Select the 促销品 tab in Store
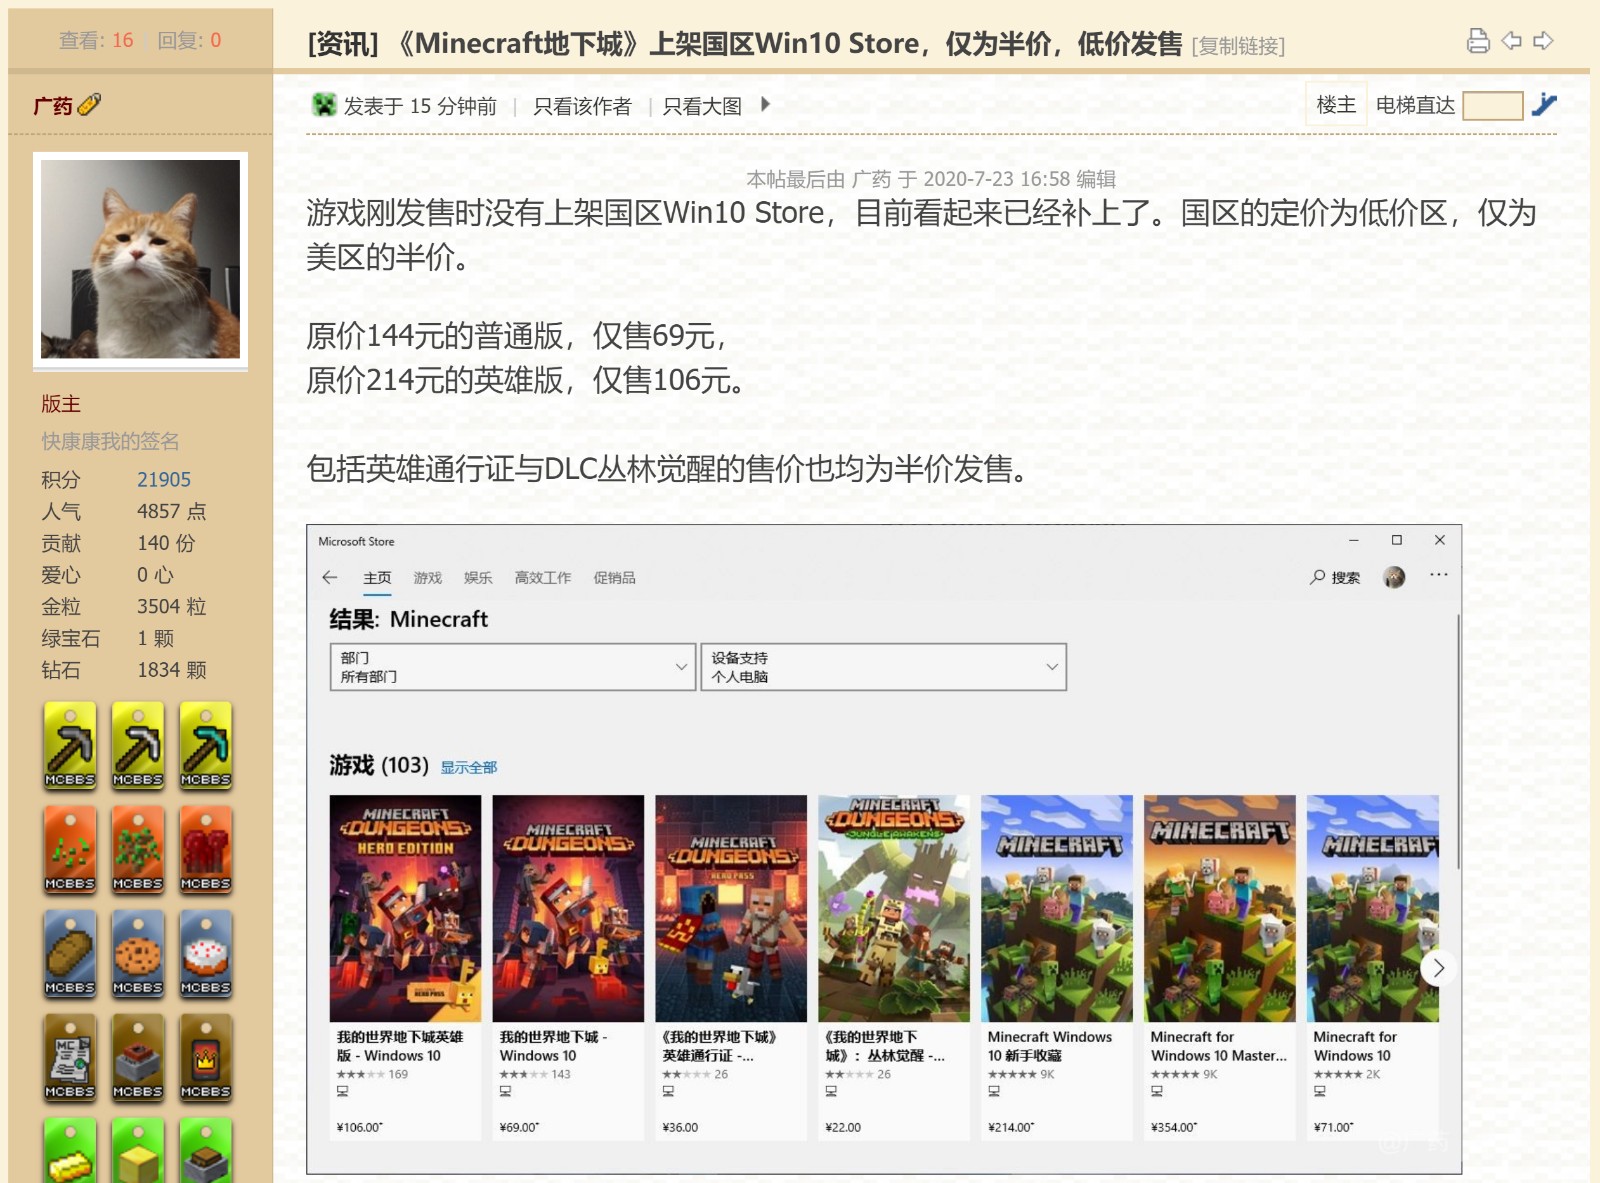Image resolution: width=1600 pixels, height=1183 pixels. coord(614,578)
